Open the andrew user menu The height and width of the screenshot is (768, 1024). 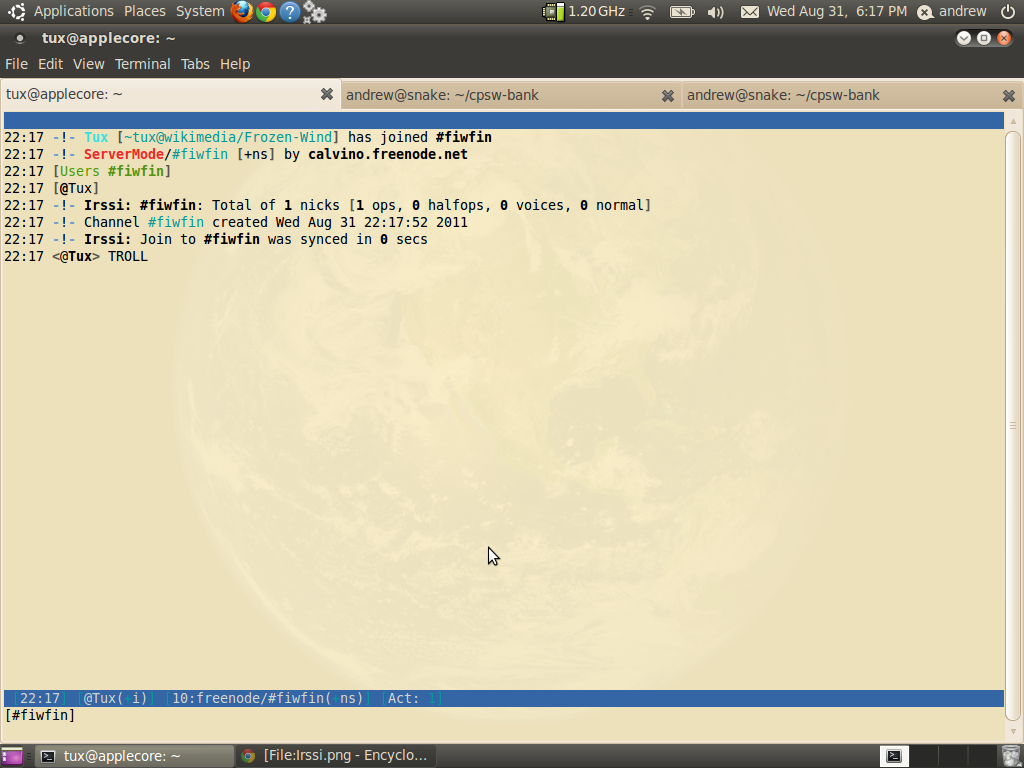tap(952, 12)
